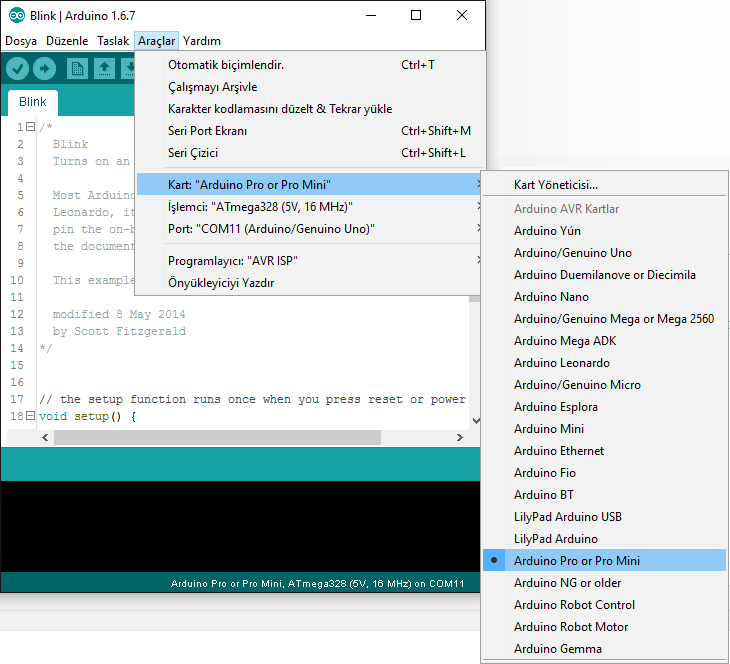Select Arduino Duemilanove or Diecimila board

[604, 275]
